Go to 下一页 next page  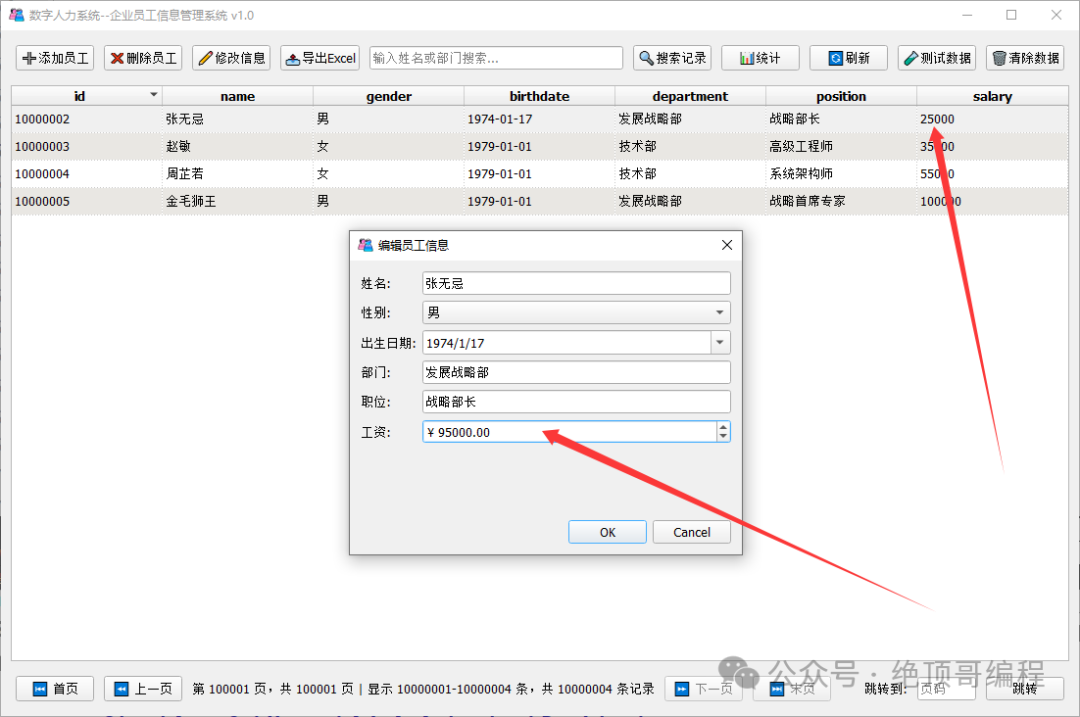tap(703, 689)
